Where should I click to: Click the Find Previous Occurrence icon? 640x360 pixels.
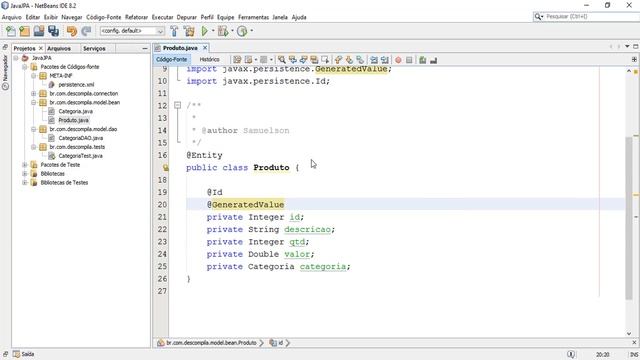point(293,60)
